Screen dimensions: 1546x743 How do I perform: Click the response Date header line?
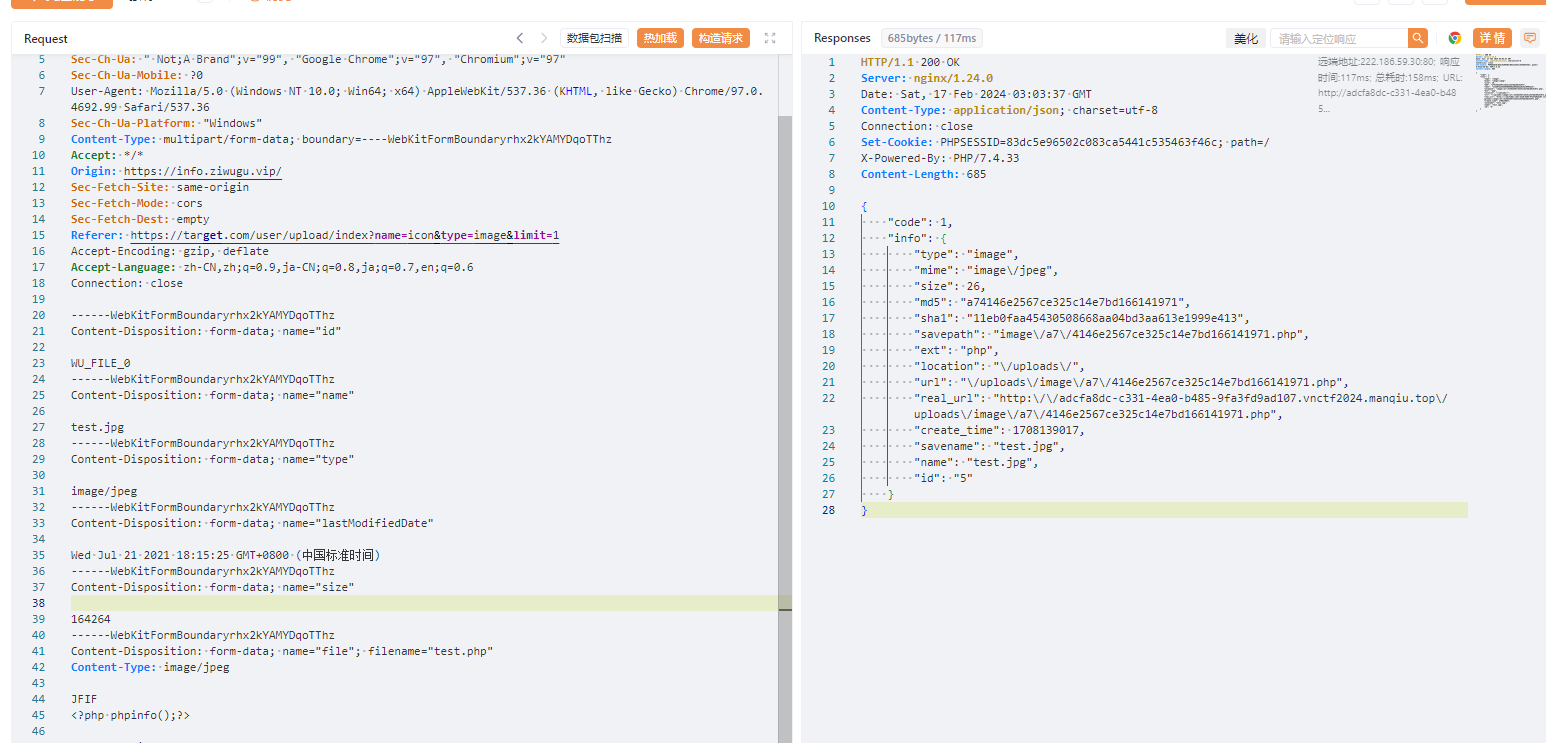click(976, 94)
